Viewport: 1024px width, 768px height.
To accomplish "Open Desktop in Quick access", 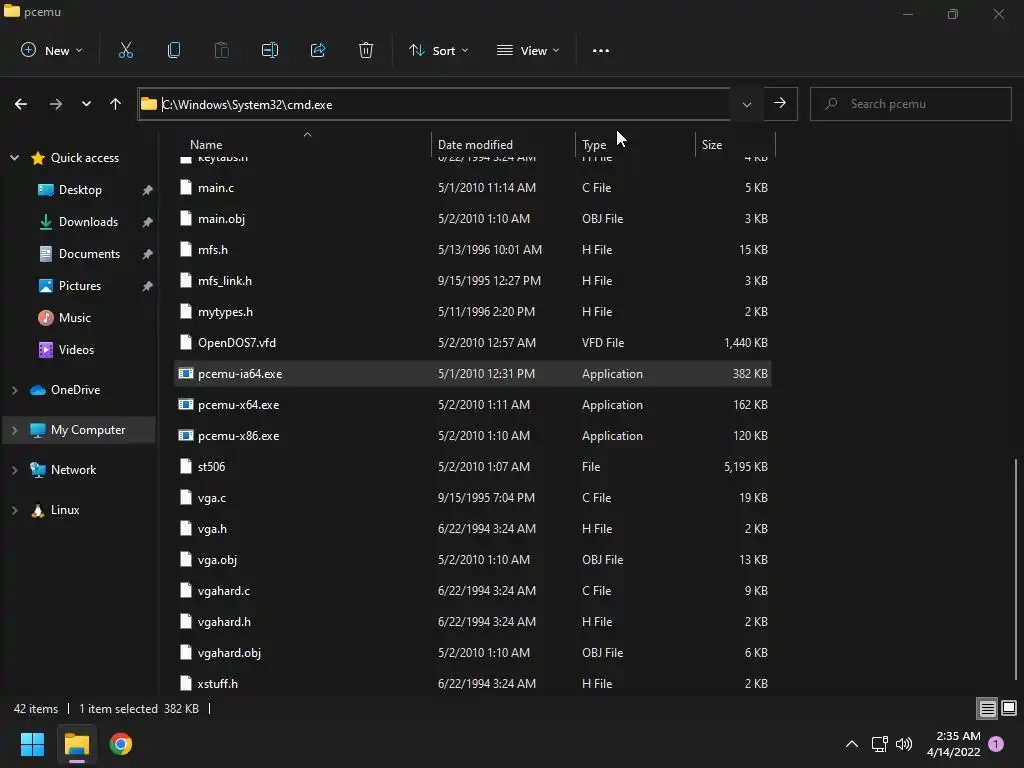I will (x=80, y=190).
